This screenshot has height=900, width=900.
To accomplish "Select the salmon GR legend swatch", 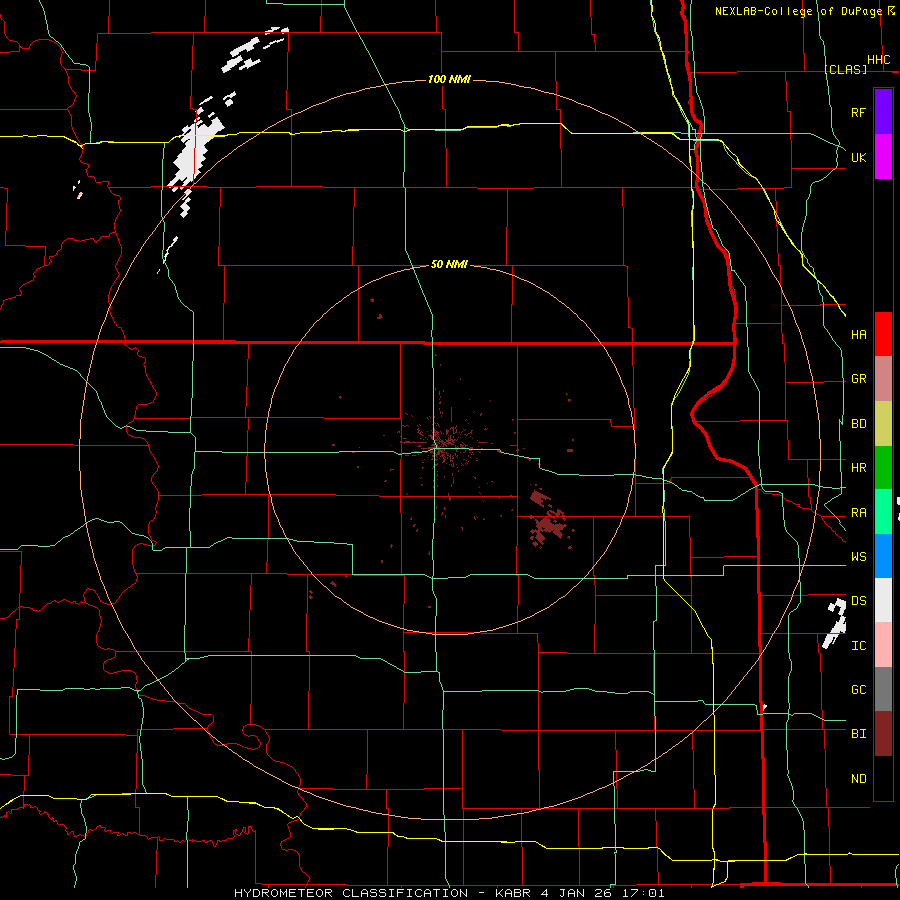I will coord(883,378).
